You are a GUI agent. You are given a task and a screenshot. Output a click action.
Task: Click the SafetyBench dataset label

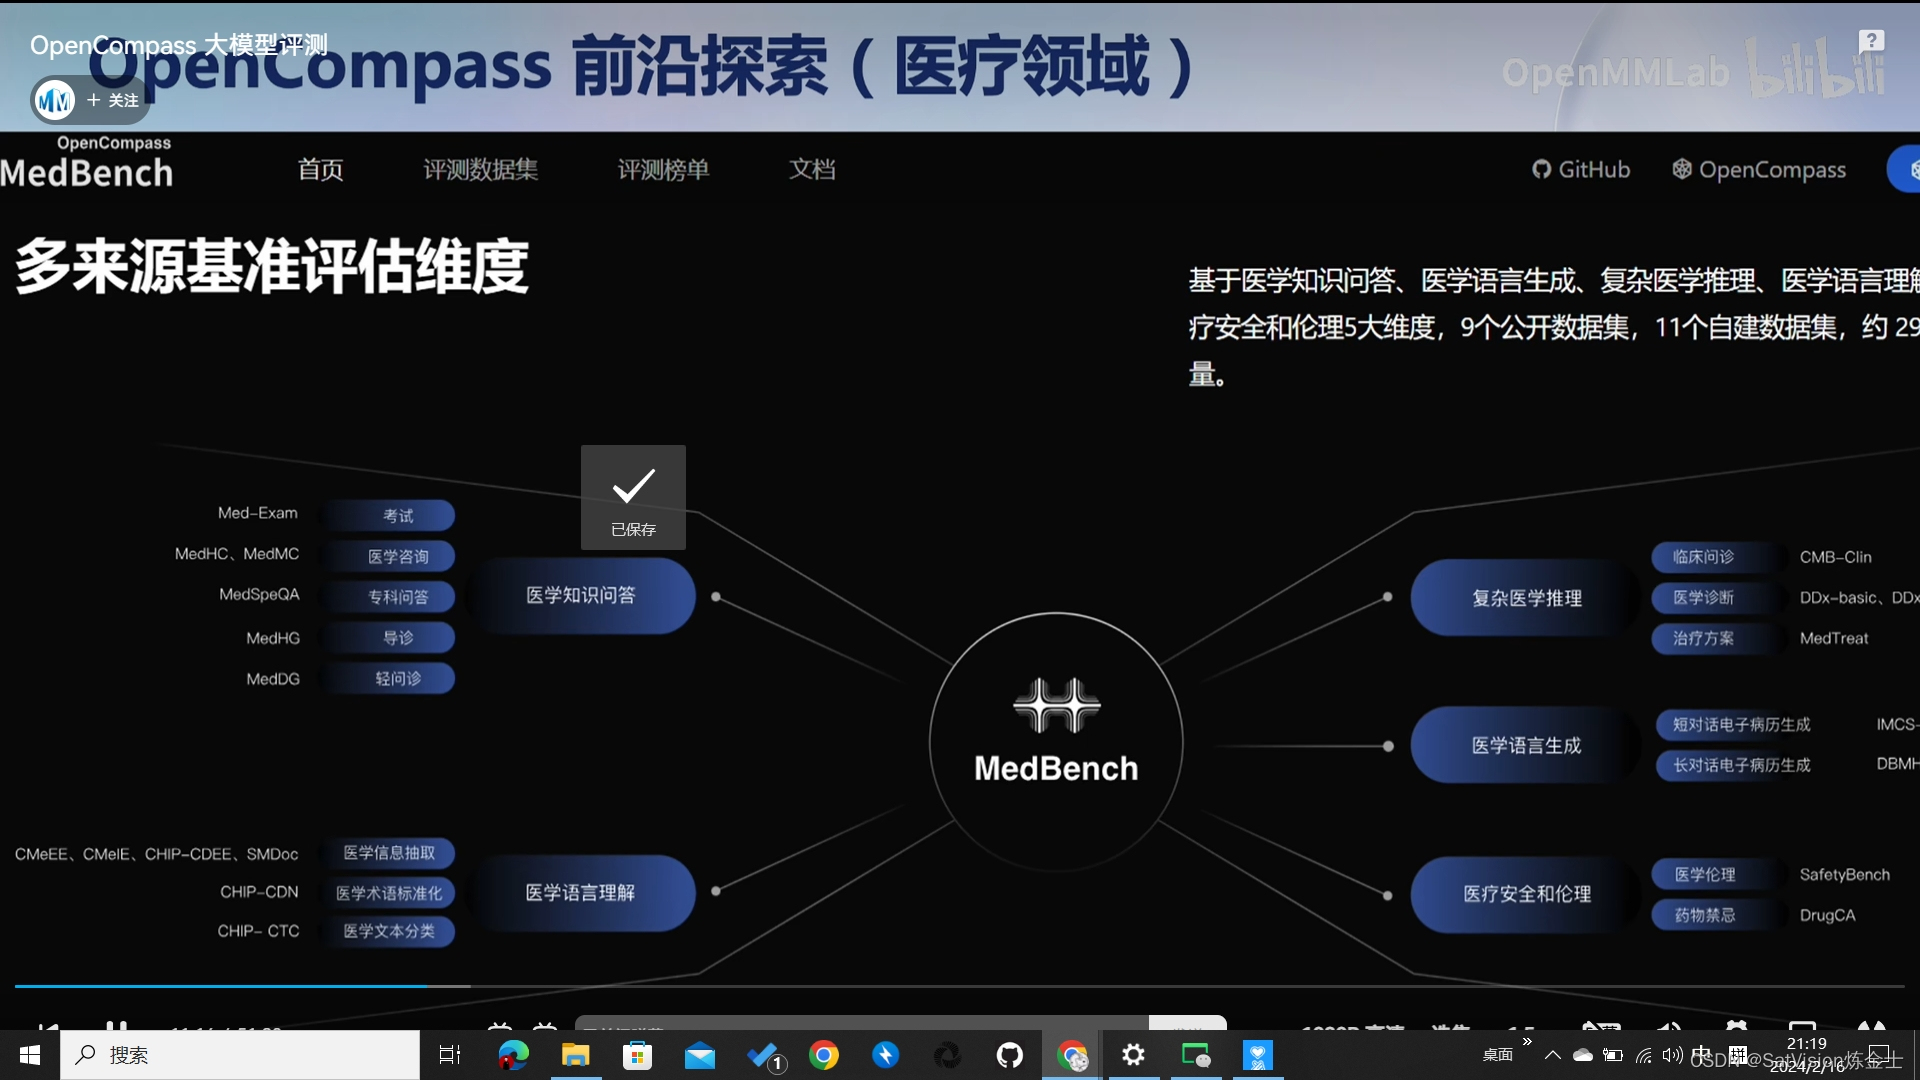[x=1844, y=875]
